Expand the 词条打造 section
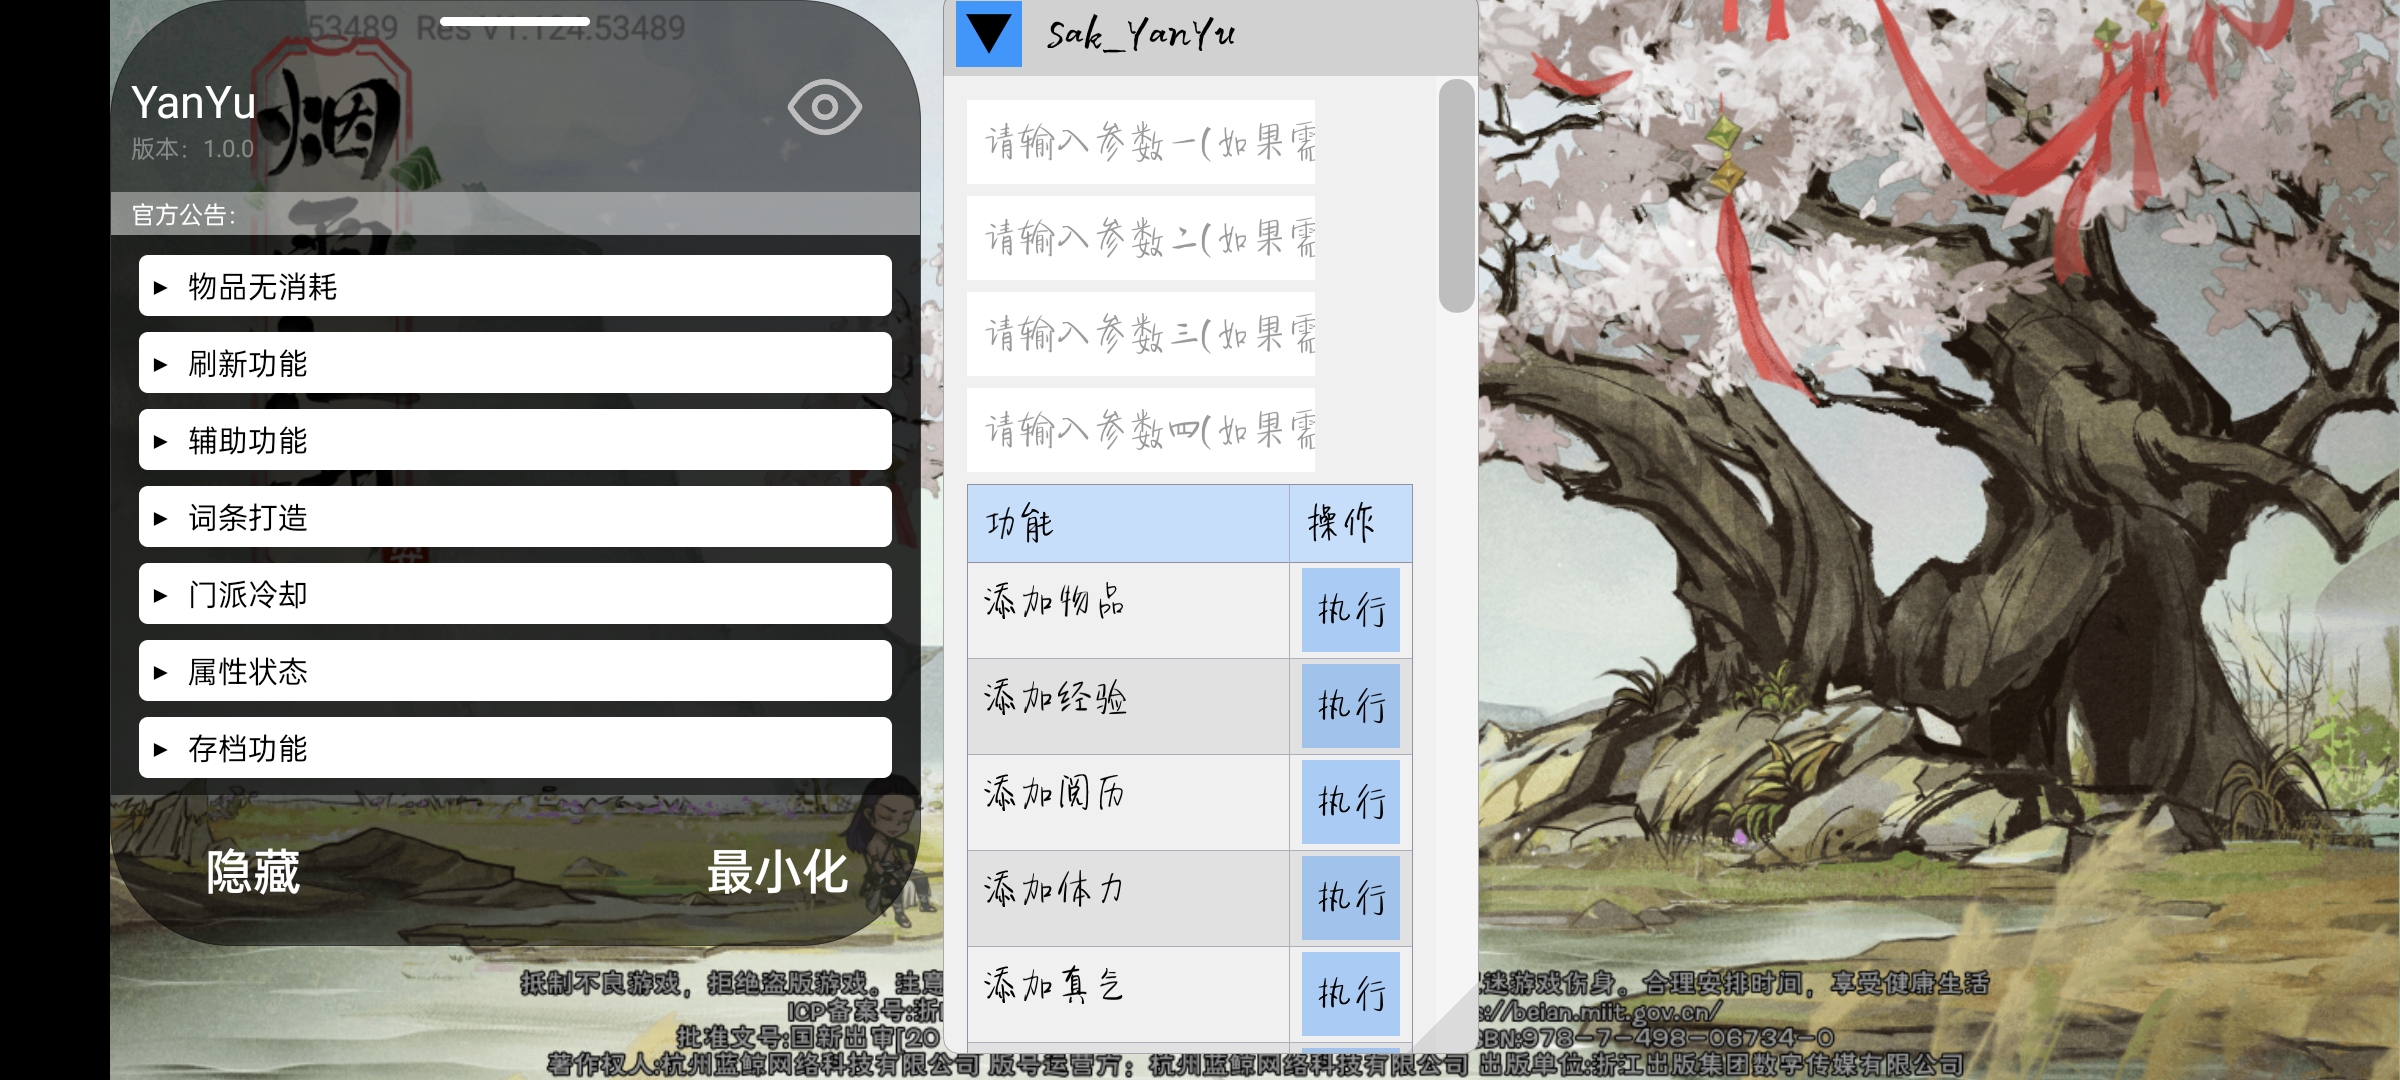This screenshot has height=1080, width=2400. pyautogui.click(x=515, y=517)
